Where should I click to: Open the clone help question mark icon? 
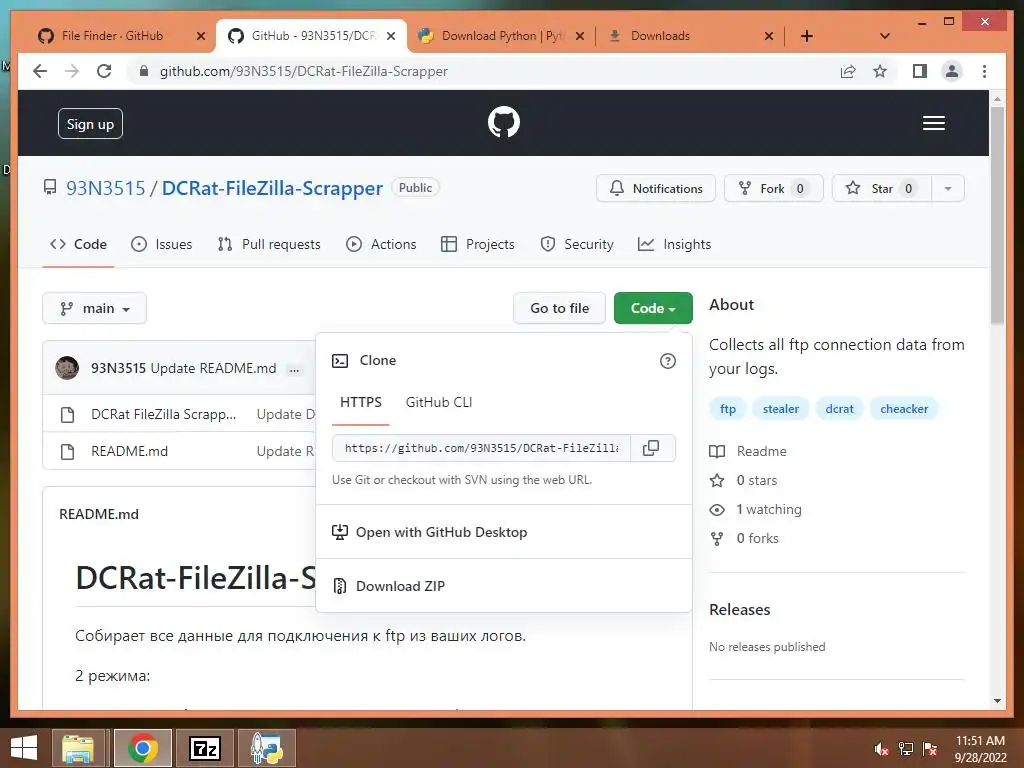(667, 361)
